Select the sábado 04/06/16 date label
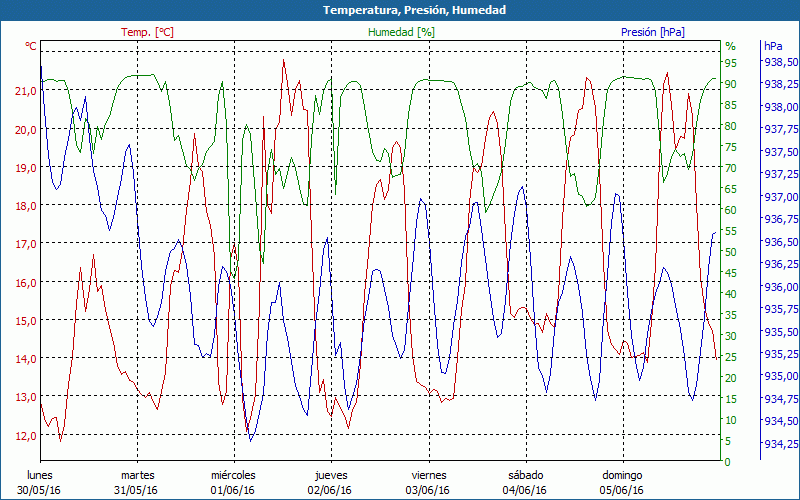The width and height of the screenshot is (800, 500). [525, 482]
